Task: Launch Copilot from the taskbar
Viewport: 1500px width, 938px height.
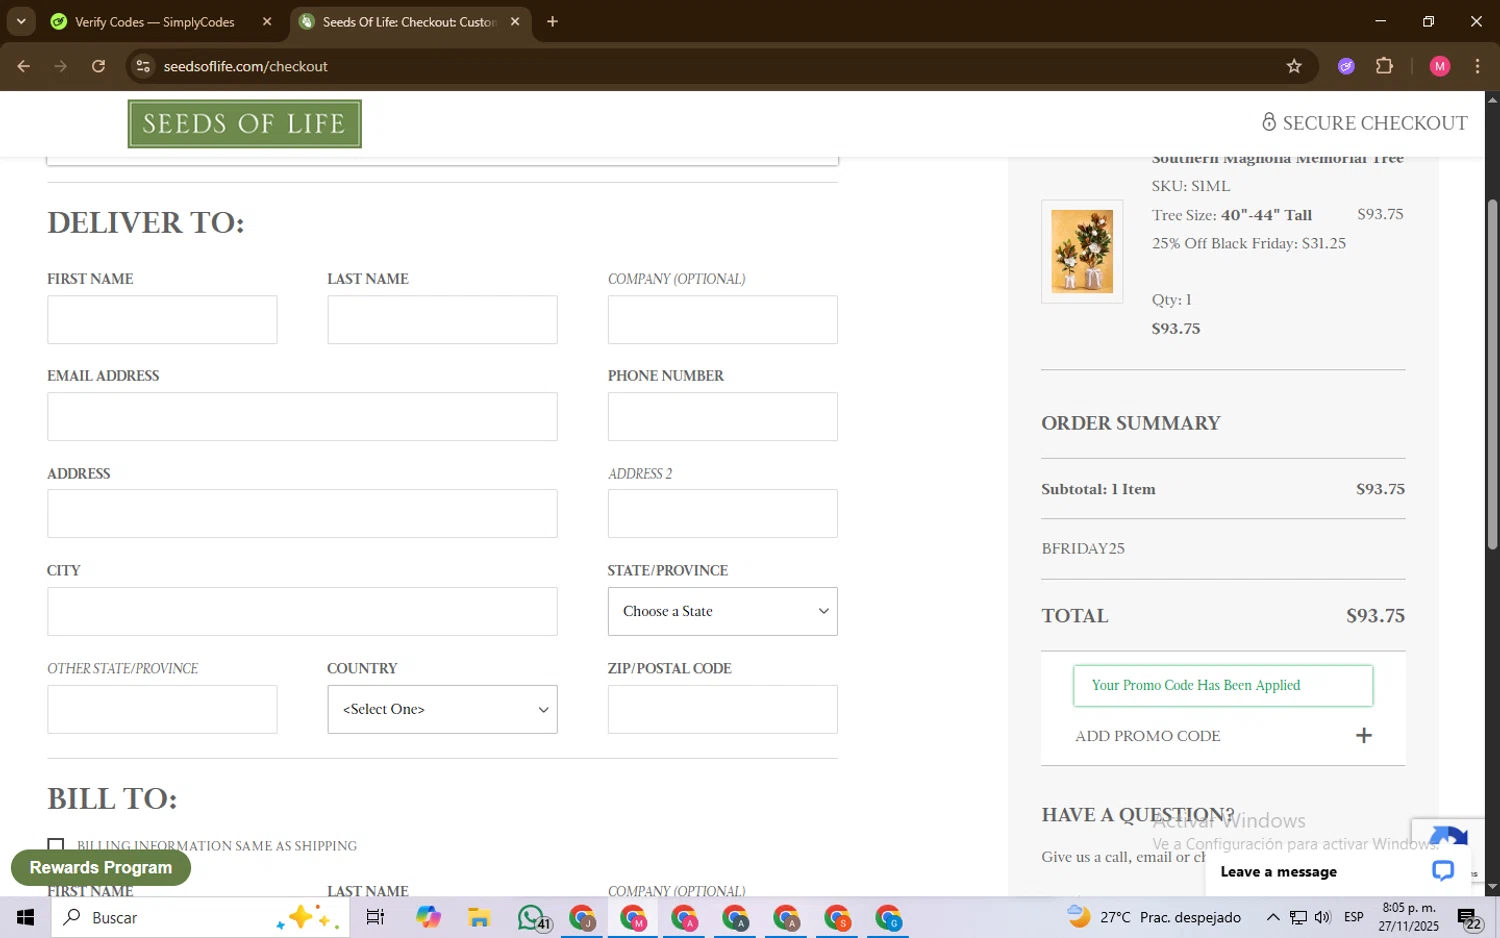Action: point(428,918)
